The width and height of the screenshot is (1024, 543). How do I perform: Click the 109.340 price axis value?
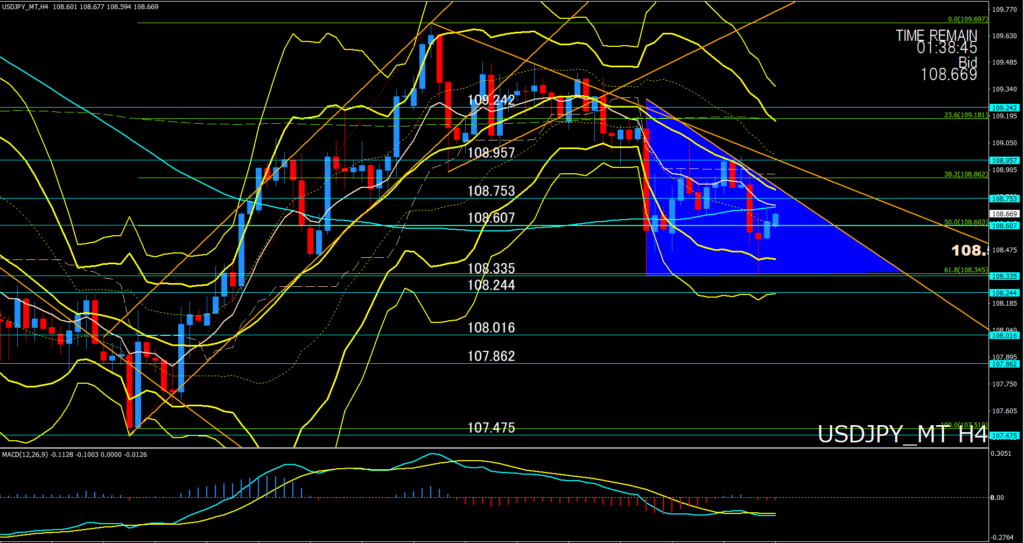[1004, 90]
